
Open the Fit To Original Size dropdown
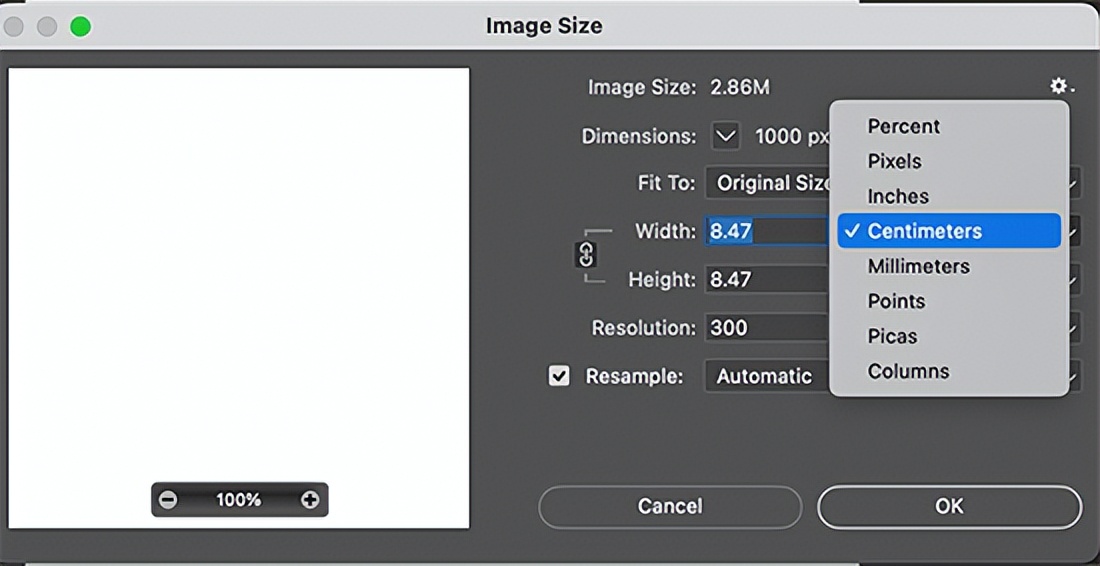[x=768, y=183]
